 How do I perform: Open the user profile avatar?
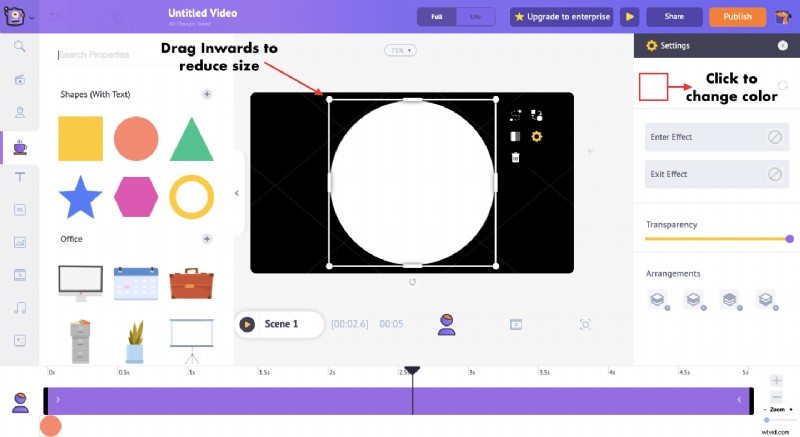click(x=782, y=17)
